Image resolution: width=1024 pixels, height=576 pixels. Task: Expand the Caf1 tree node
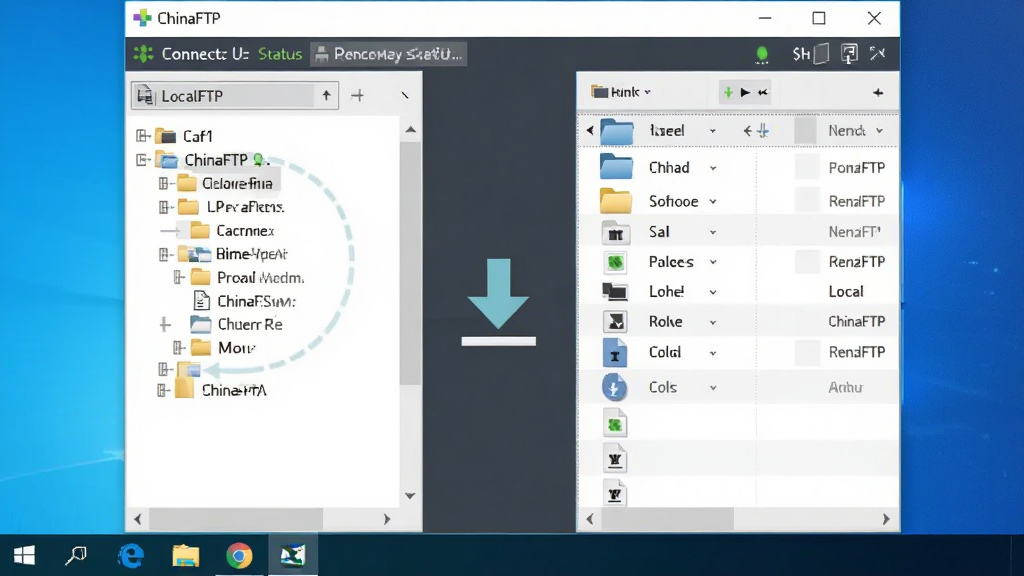(142, 136)
